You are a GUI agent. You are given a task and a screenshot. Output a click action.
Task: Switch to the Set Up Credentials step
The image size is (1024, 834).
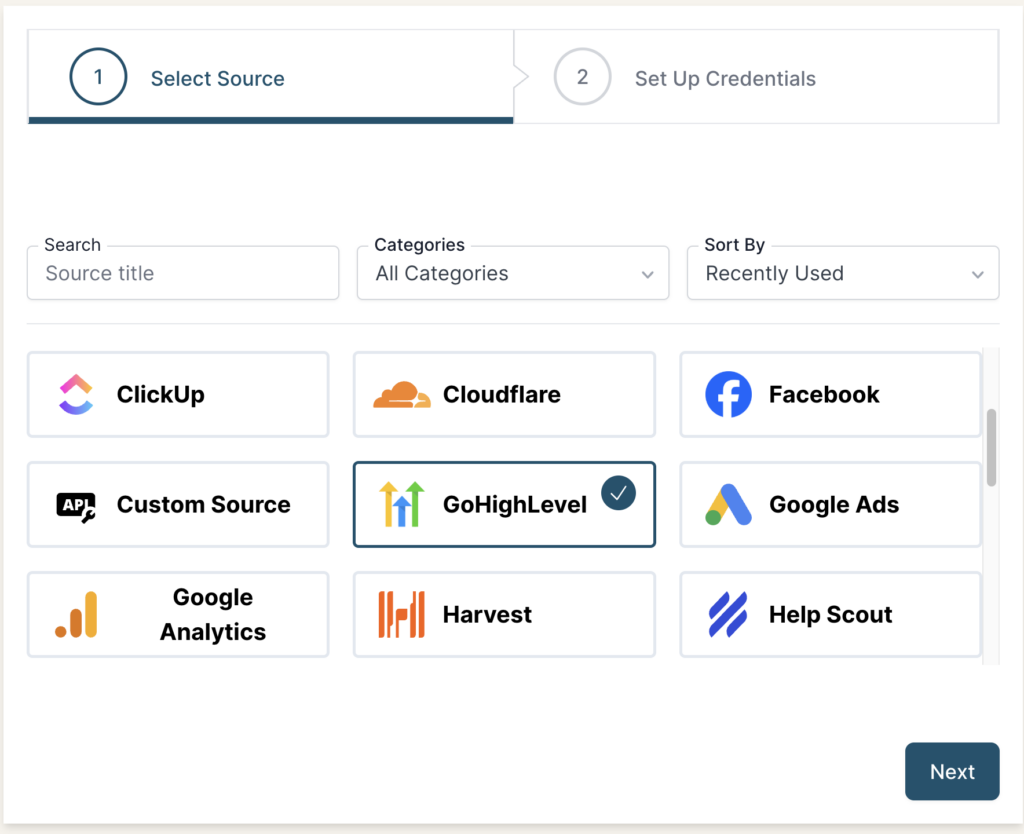(x=725, y=78)
